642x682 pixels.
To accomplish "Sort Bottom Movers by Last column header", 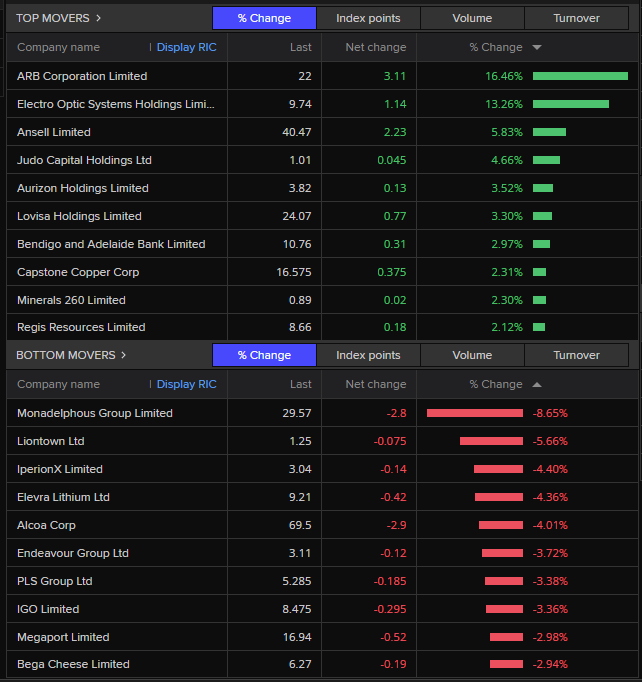I will click(301, 384).
